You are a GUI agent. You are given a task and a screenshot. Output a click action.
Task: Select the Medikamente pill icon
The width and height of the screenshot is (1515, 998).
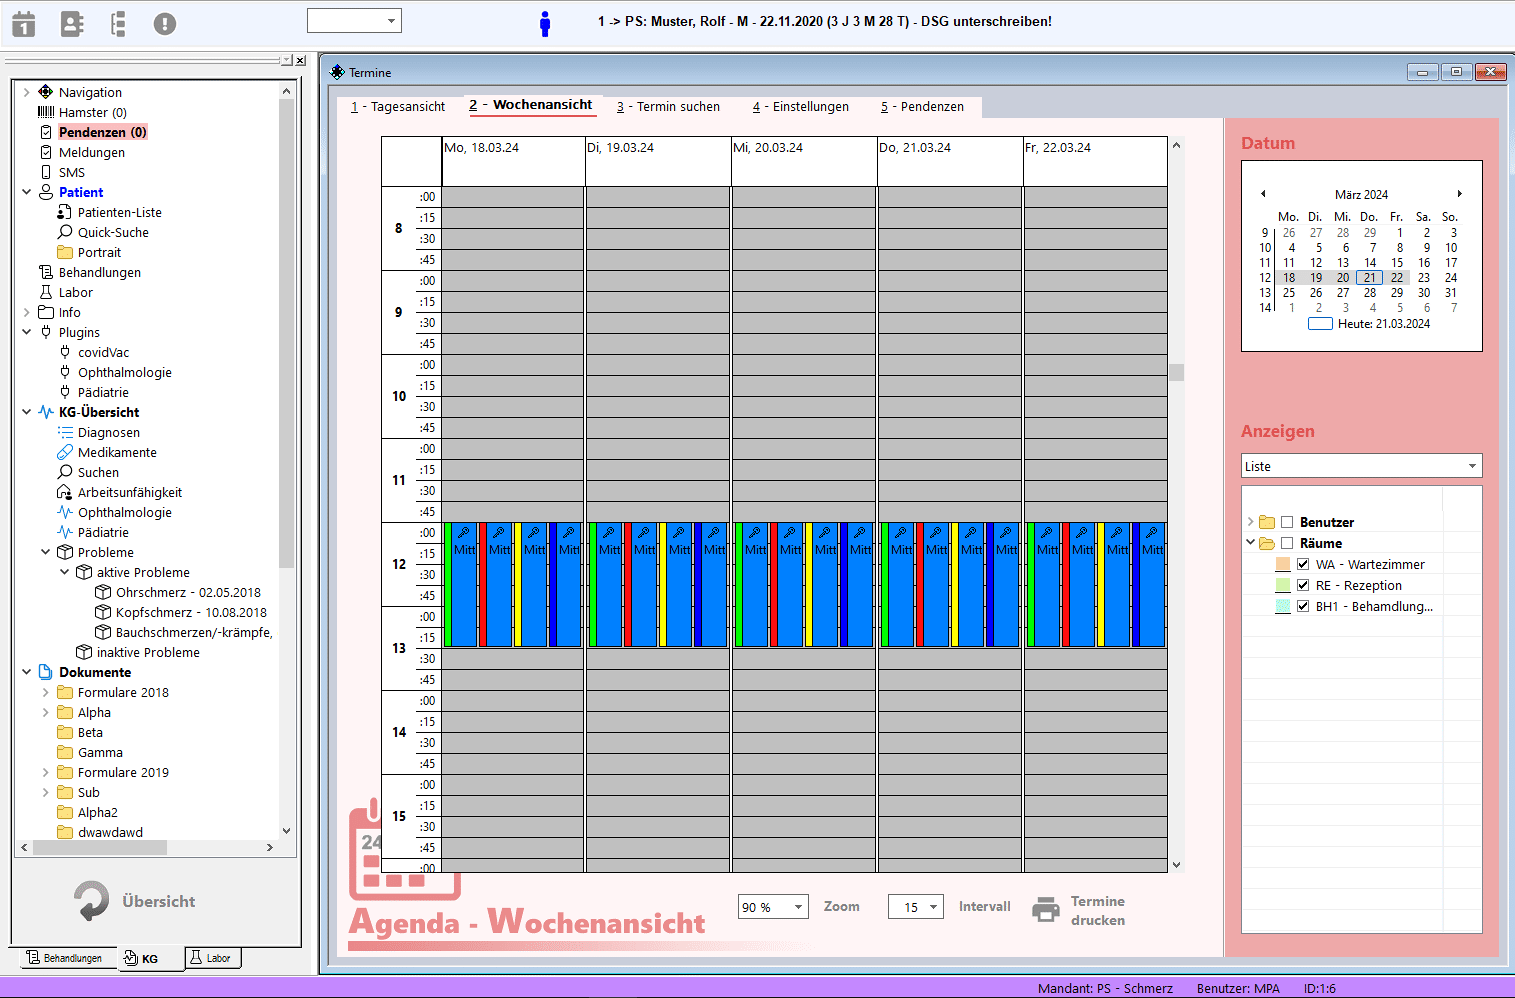point(64,452)
